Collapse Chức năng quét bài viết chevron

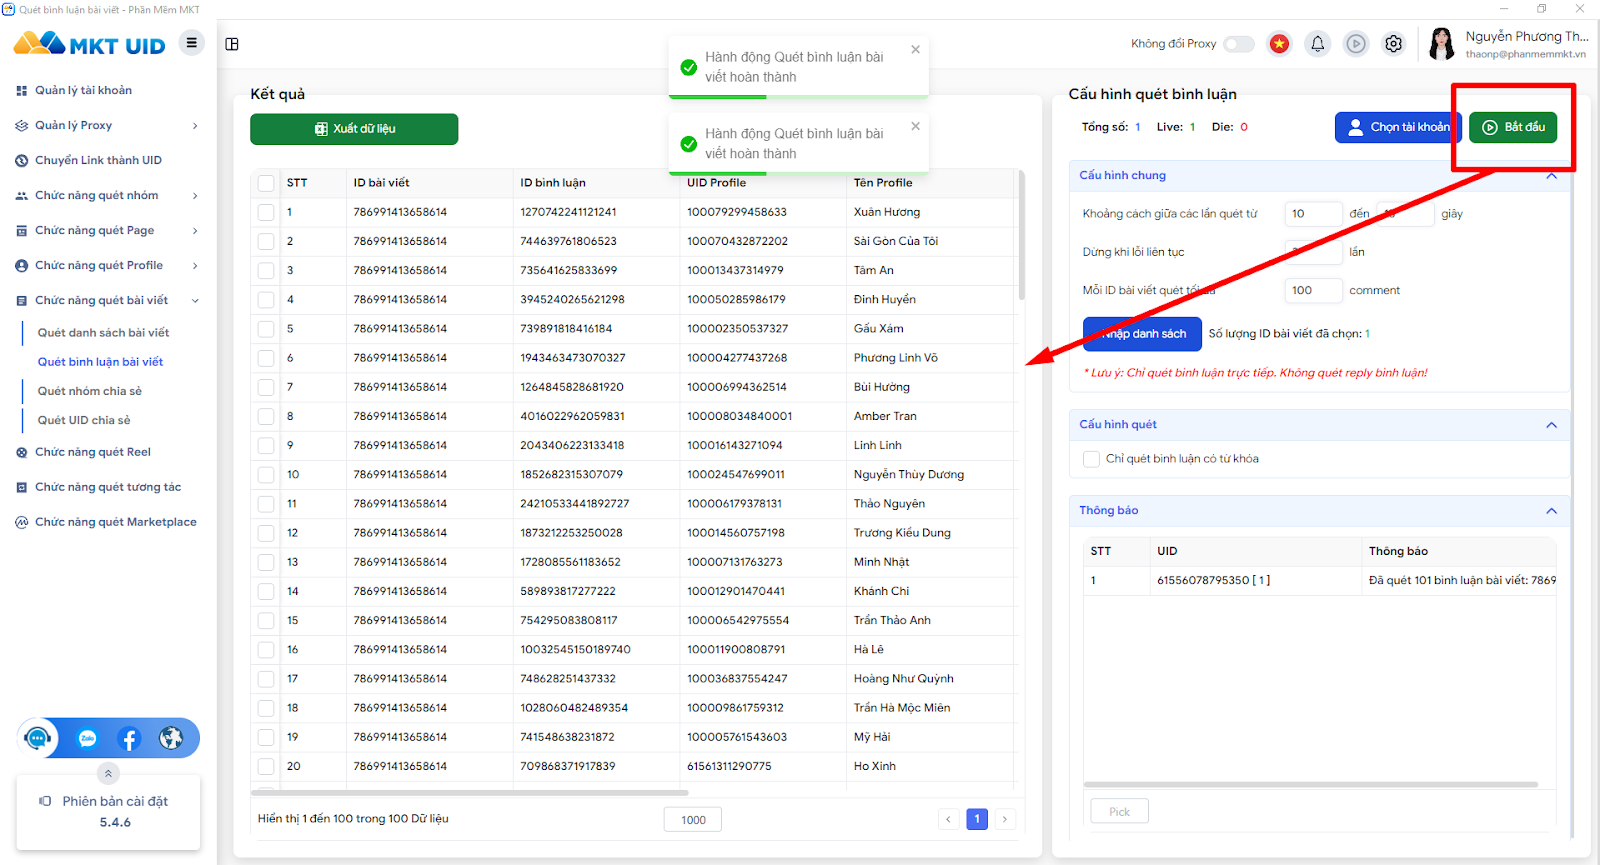pos(195,301)
